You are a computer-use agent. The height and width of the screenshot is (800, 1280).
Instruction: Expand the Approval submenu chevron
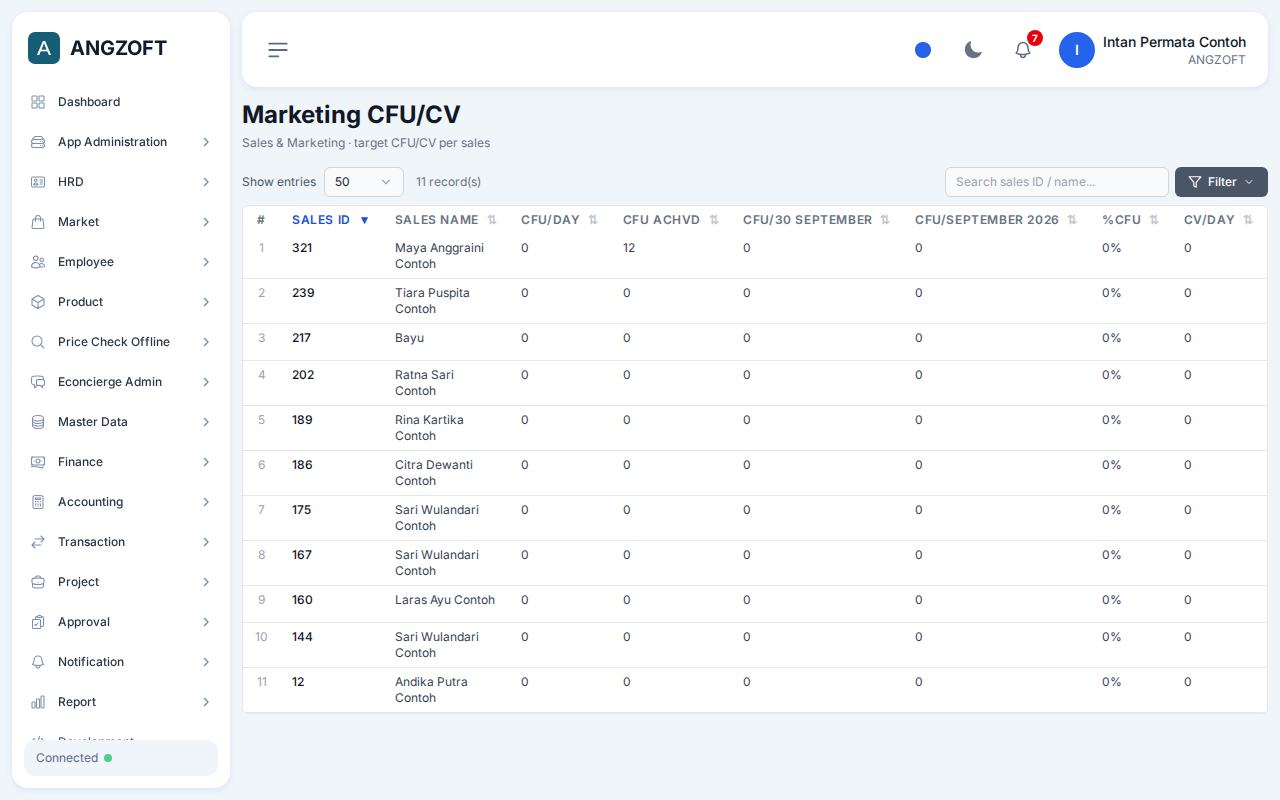(206, 622)
